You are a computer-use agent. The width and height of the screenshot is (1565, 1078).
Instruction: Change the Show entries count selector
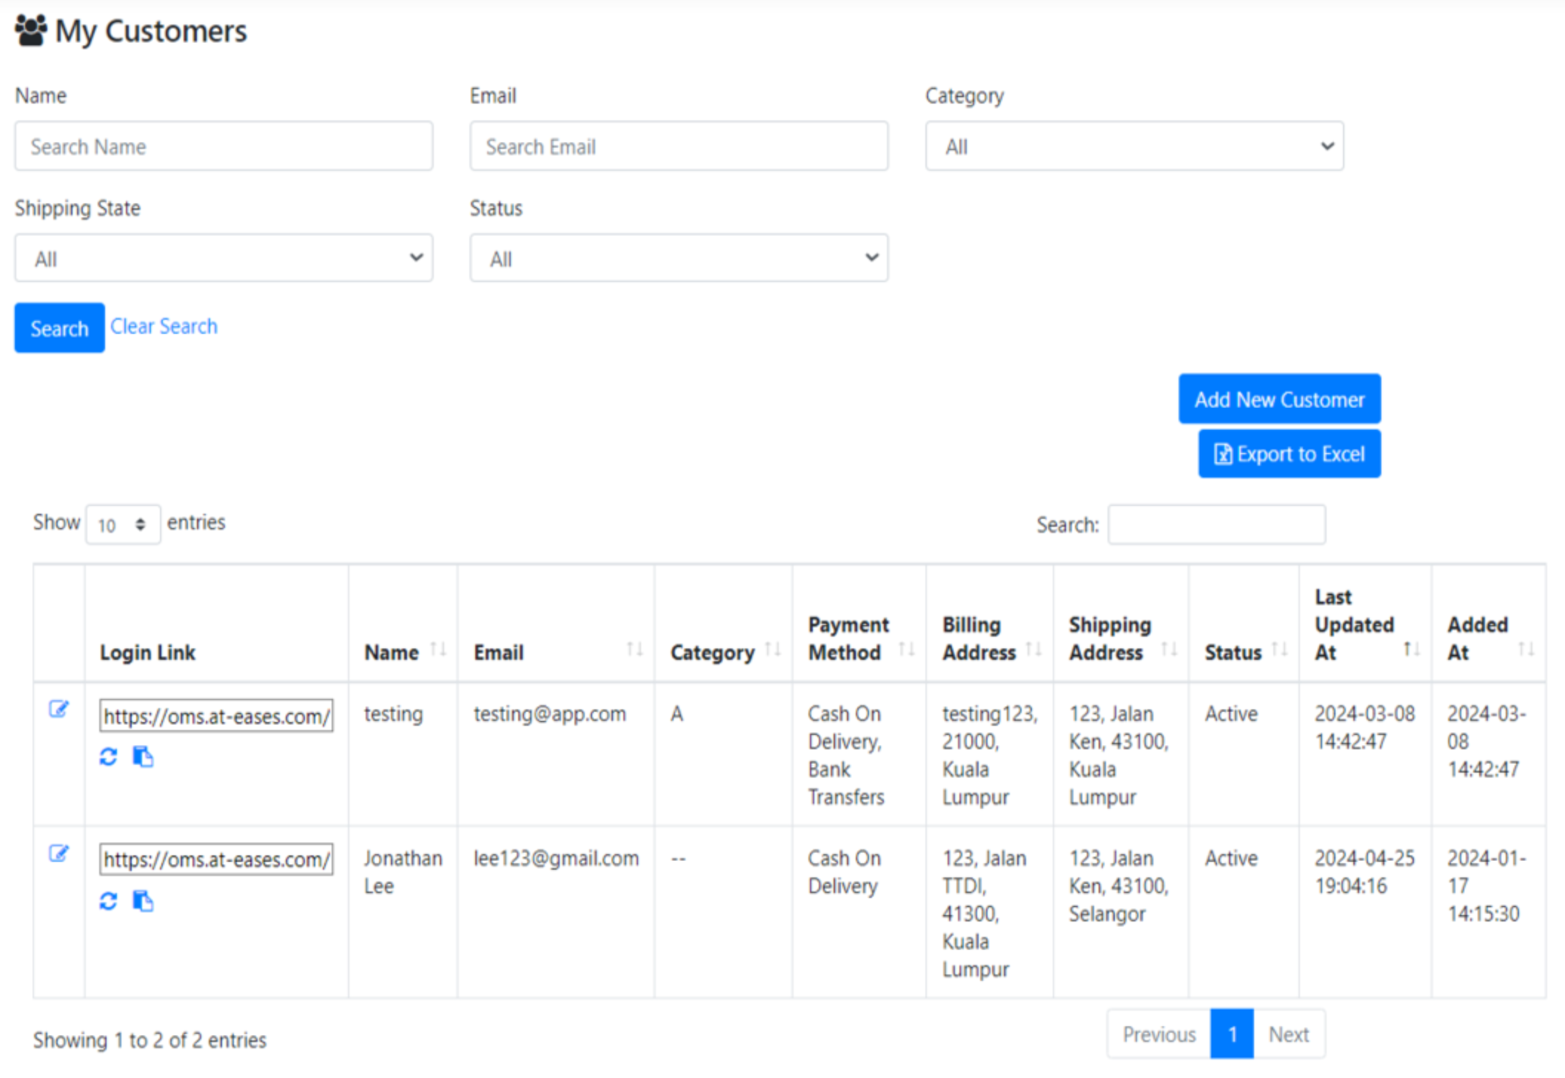point(122,525)
